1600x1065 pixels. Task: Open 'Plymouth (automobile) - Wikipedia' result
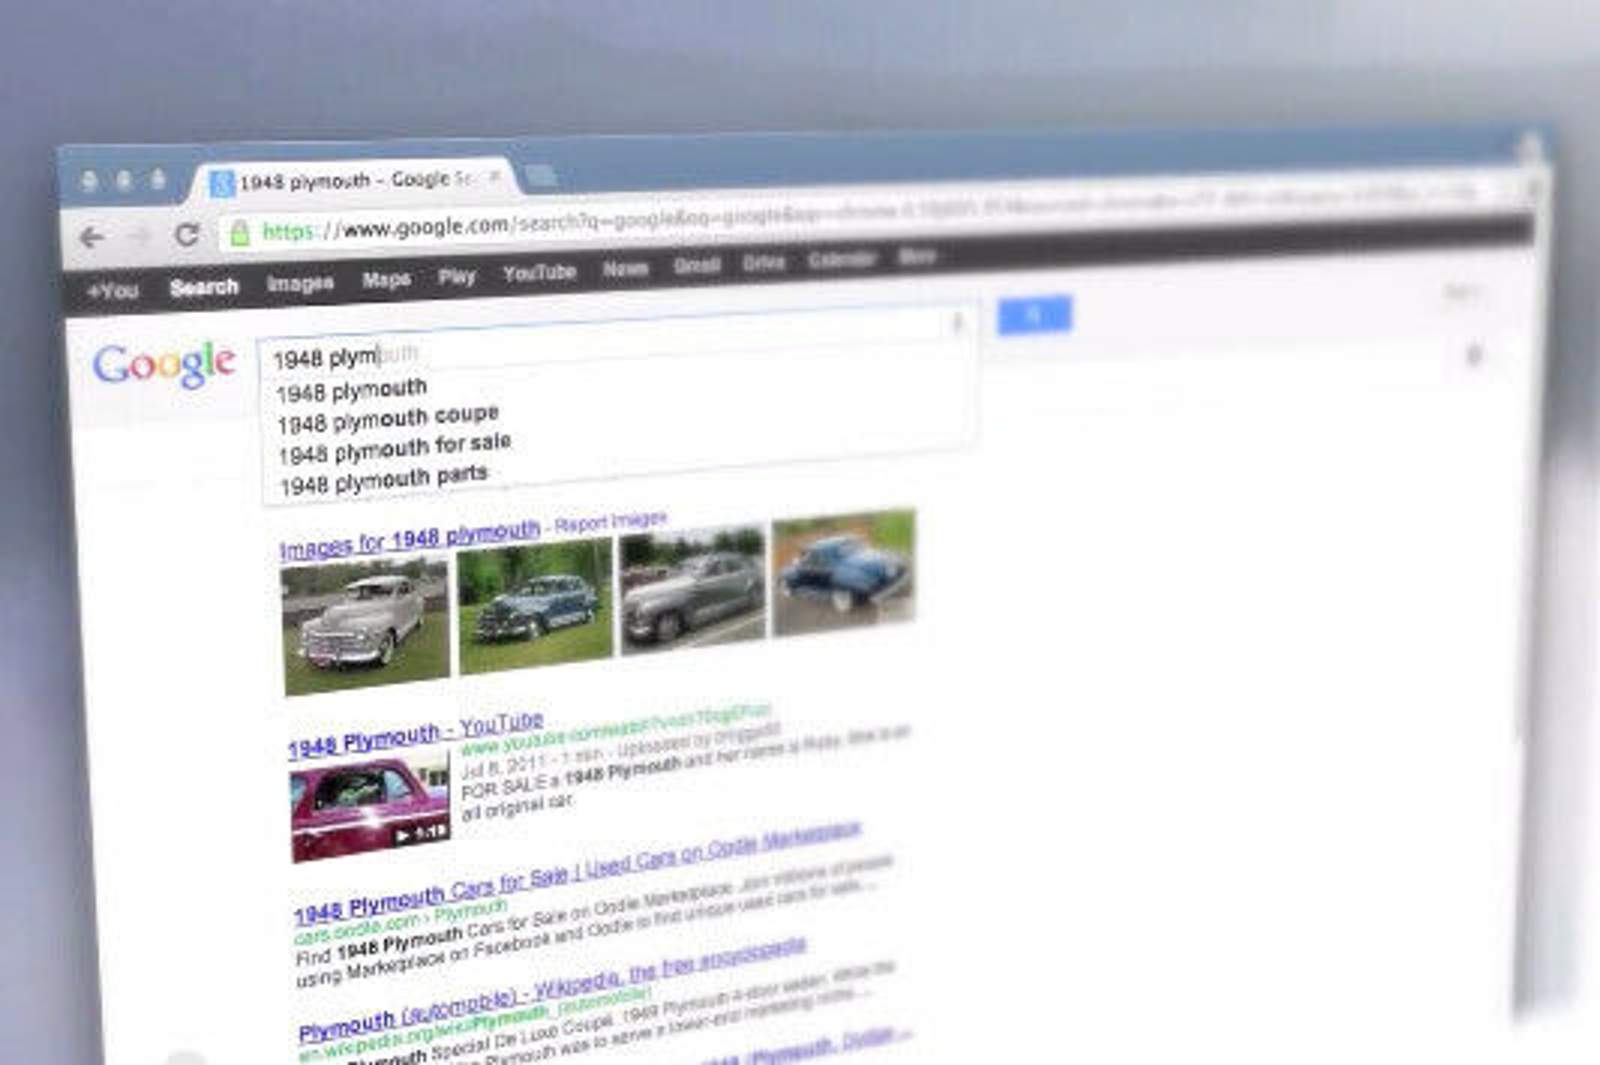tap(551, 990)
